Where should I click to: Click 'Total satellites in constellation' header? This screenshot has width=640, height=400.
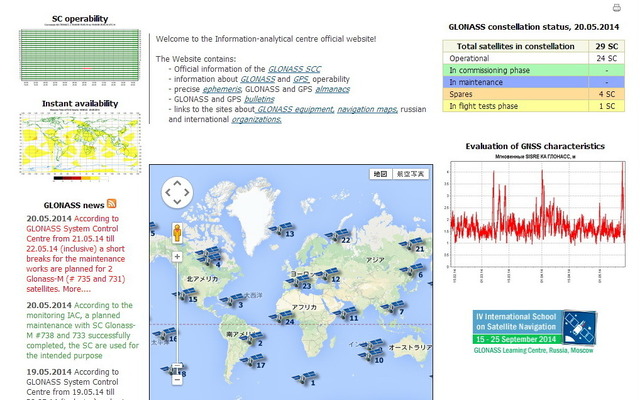pos(516,46)
